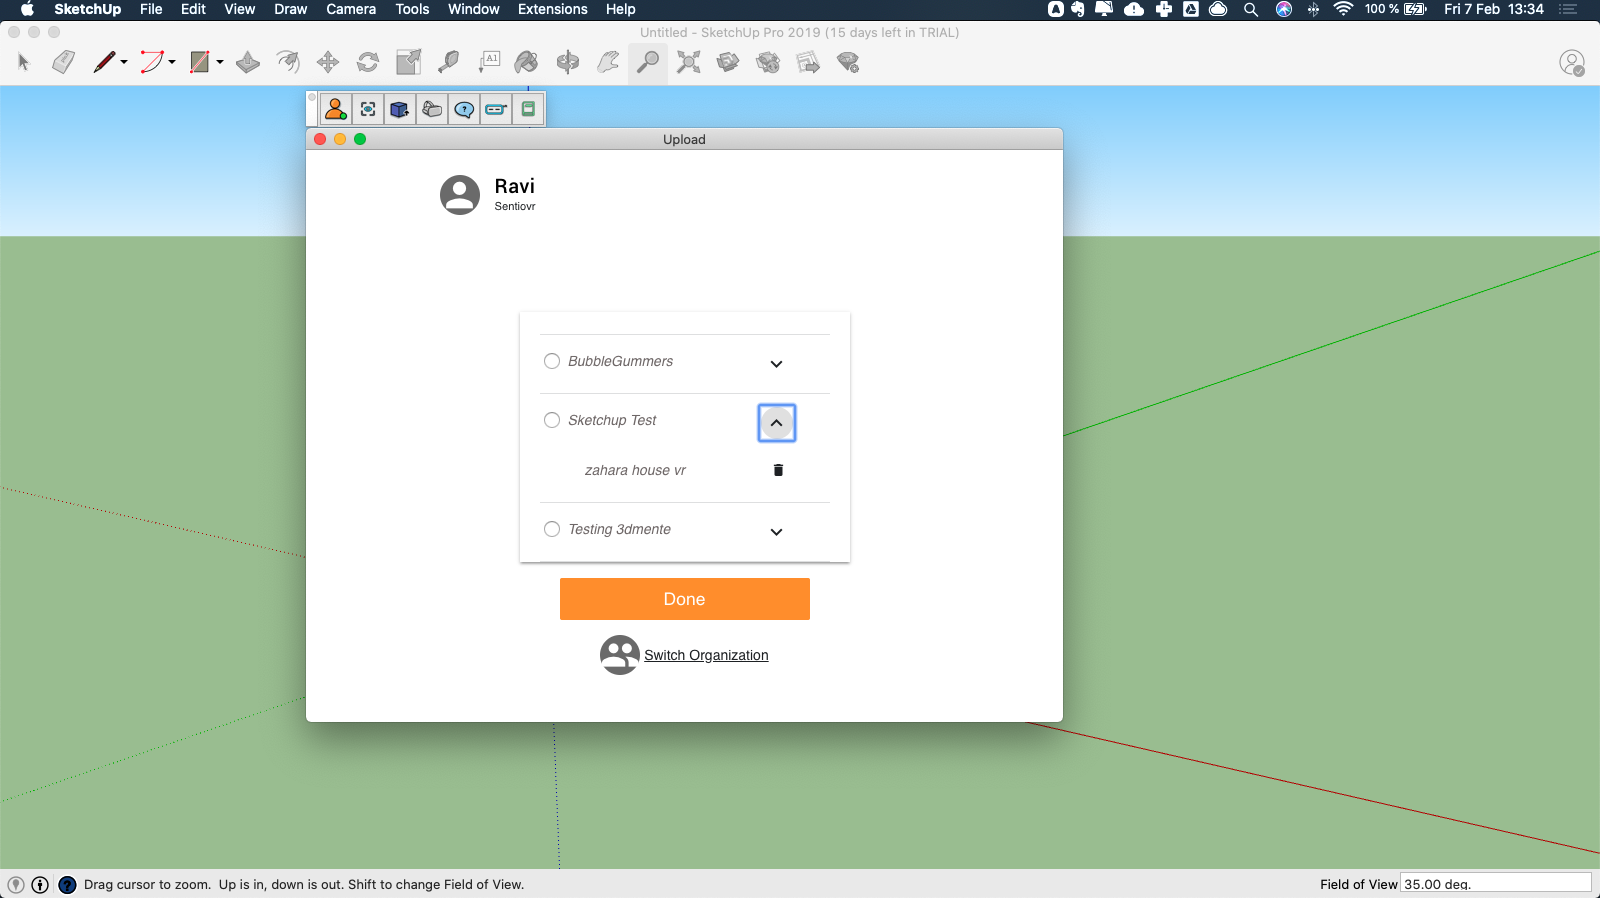Image resolution: width=1600 pixels, height=898 pixels.
Task: Select the BubbleGummers radio button
Action: pyautogui.click(x=552, y=361)
